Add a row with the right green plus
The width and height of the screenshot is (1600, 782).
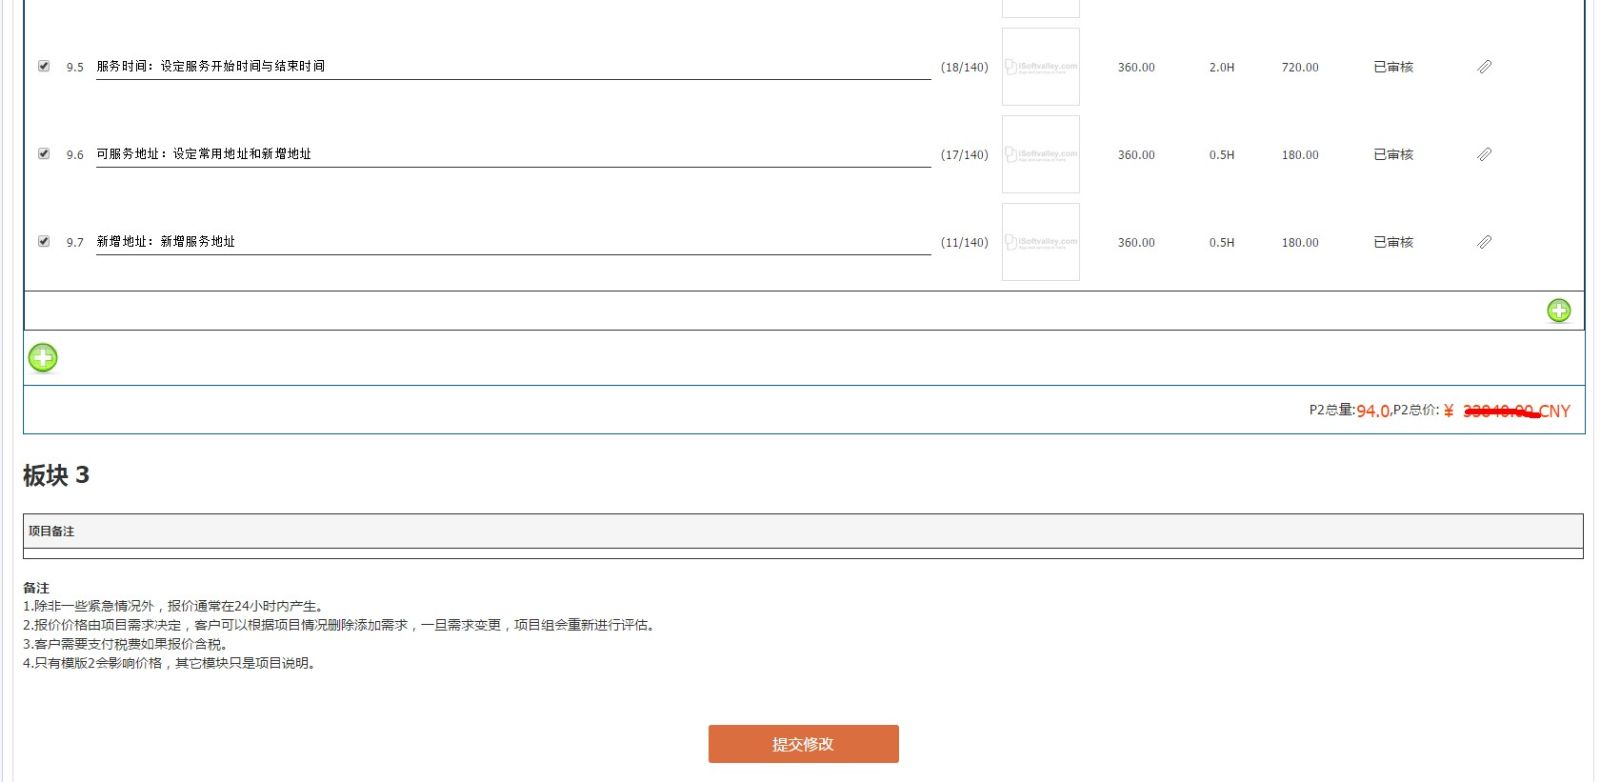click(1558, 311)
